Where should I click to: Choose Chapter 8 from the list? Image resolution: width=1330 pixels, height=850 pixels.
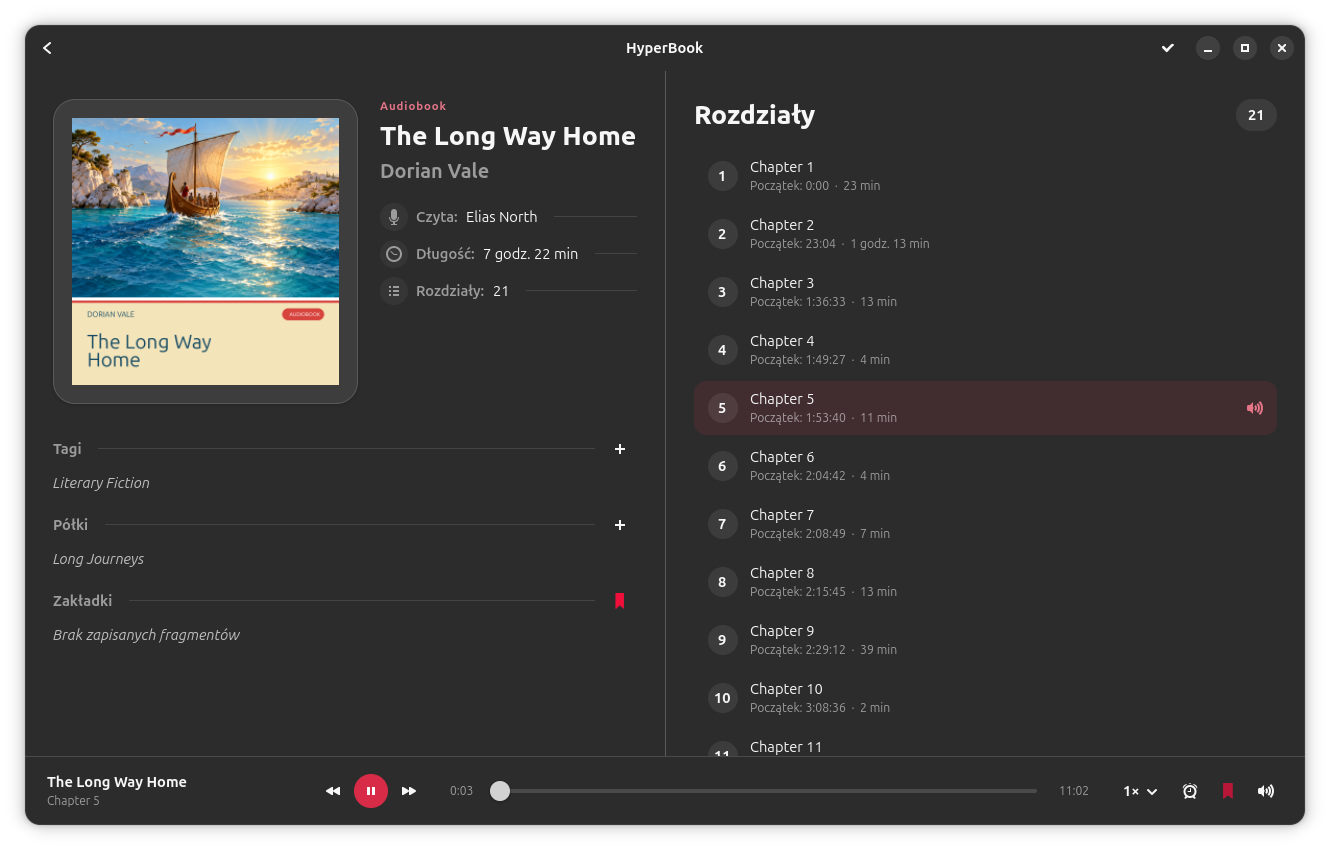(985, 582)
